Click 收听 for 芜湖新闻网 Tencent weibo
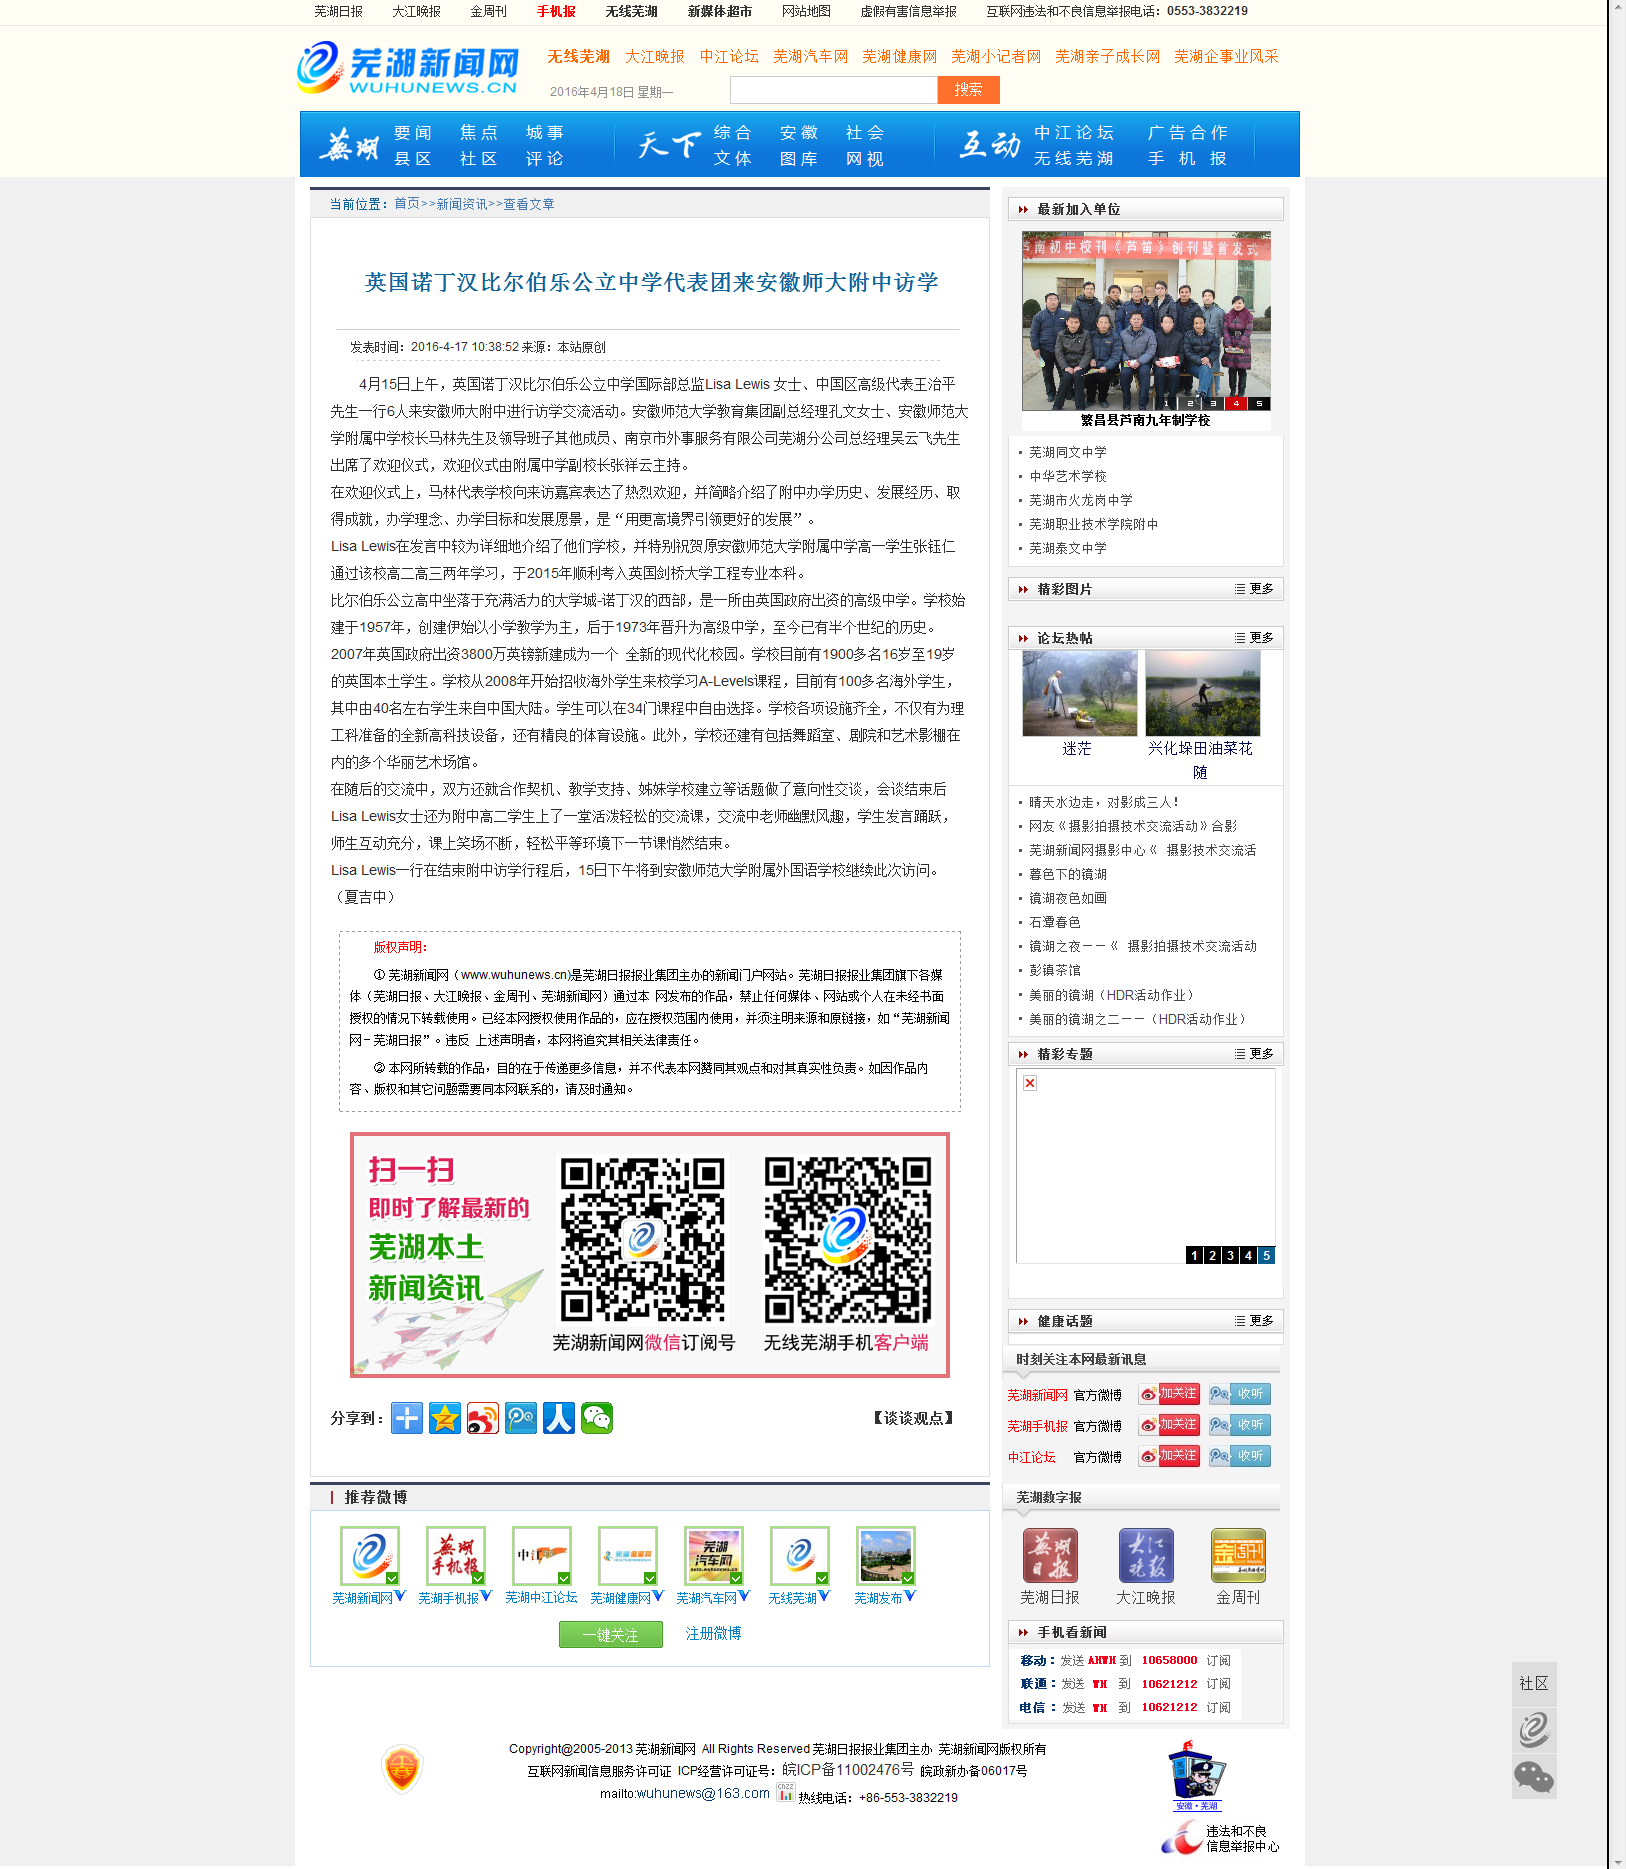1626x1869 pixels. point(1239,1394)
